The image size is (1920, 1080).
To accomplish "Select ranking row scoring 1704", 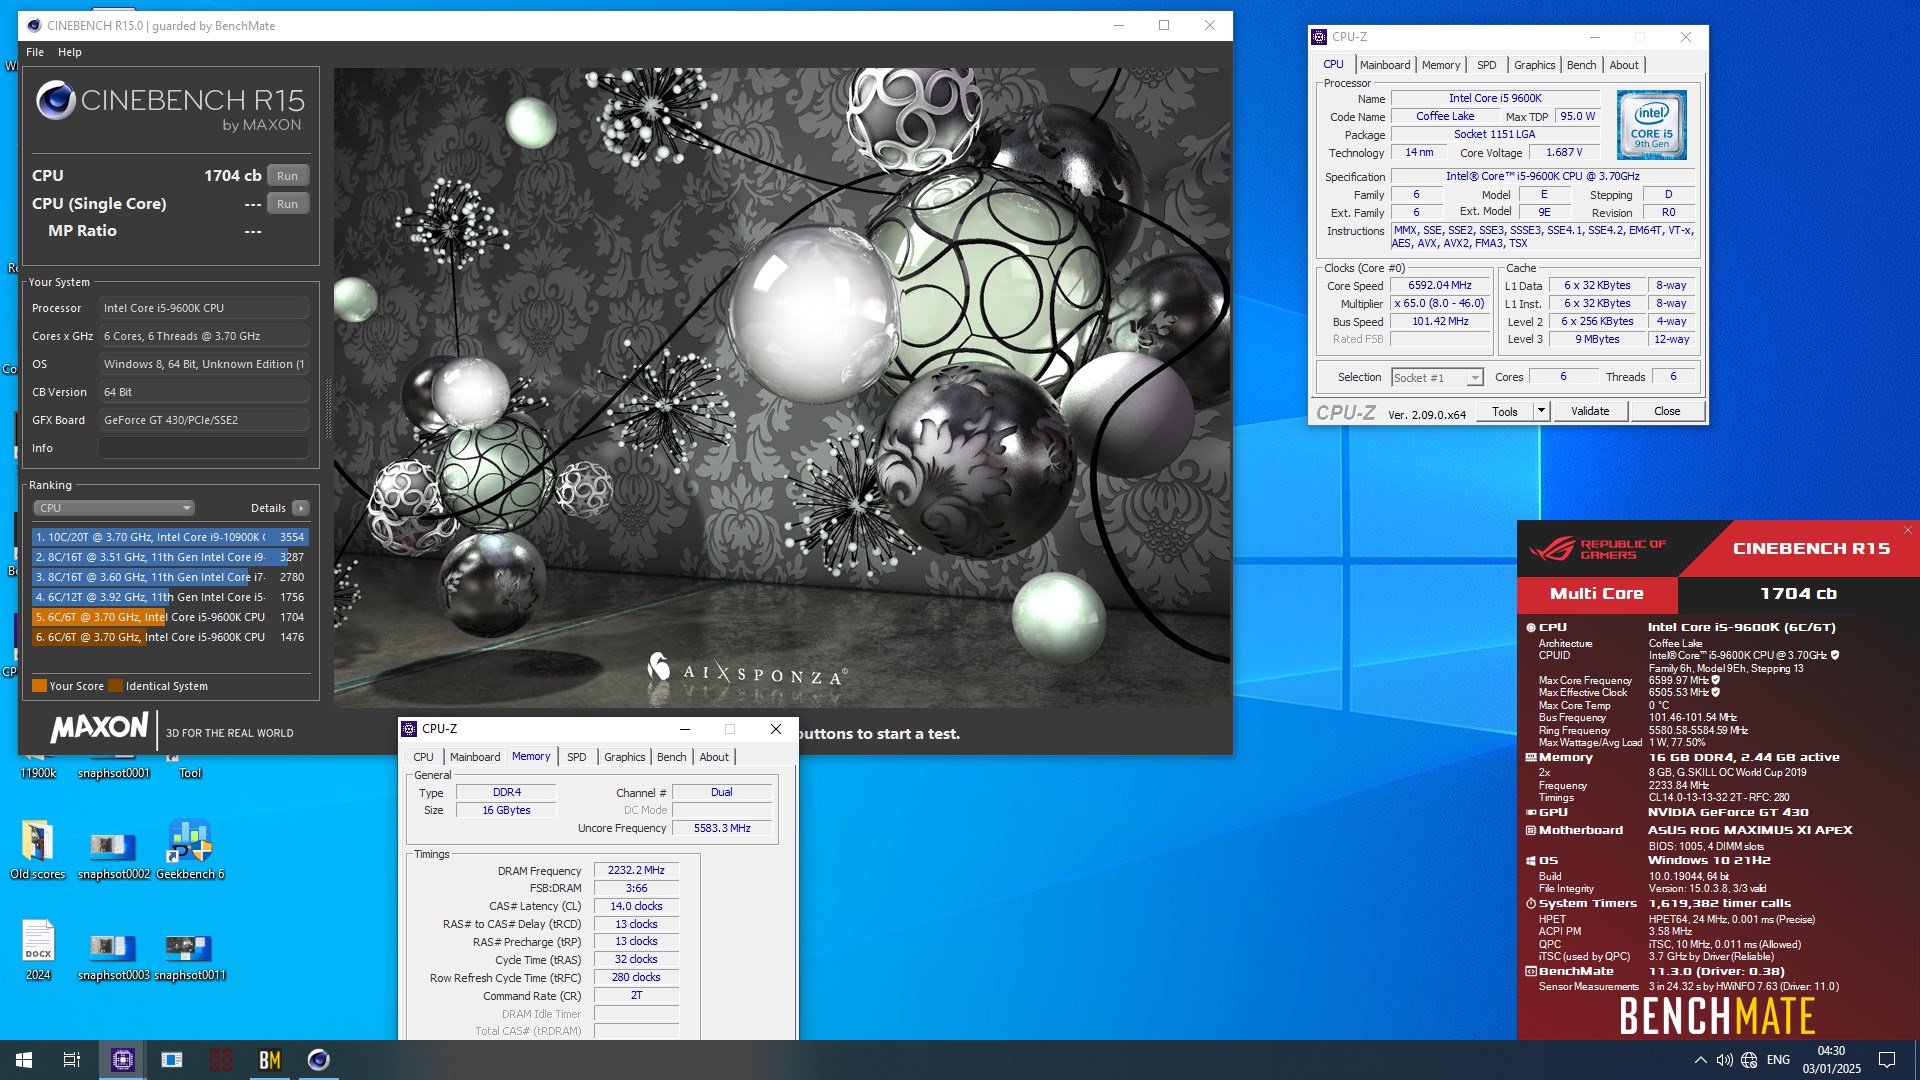I will [x=170, y=617].
